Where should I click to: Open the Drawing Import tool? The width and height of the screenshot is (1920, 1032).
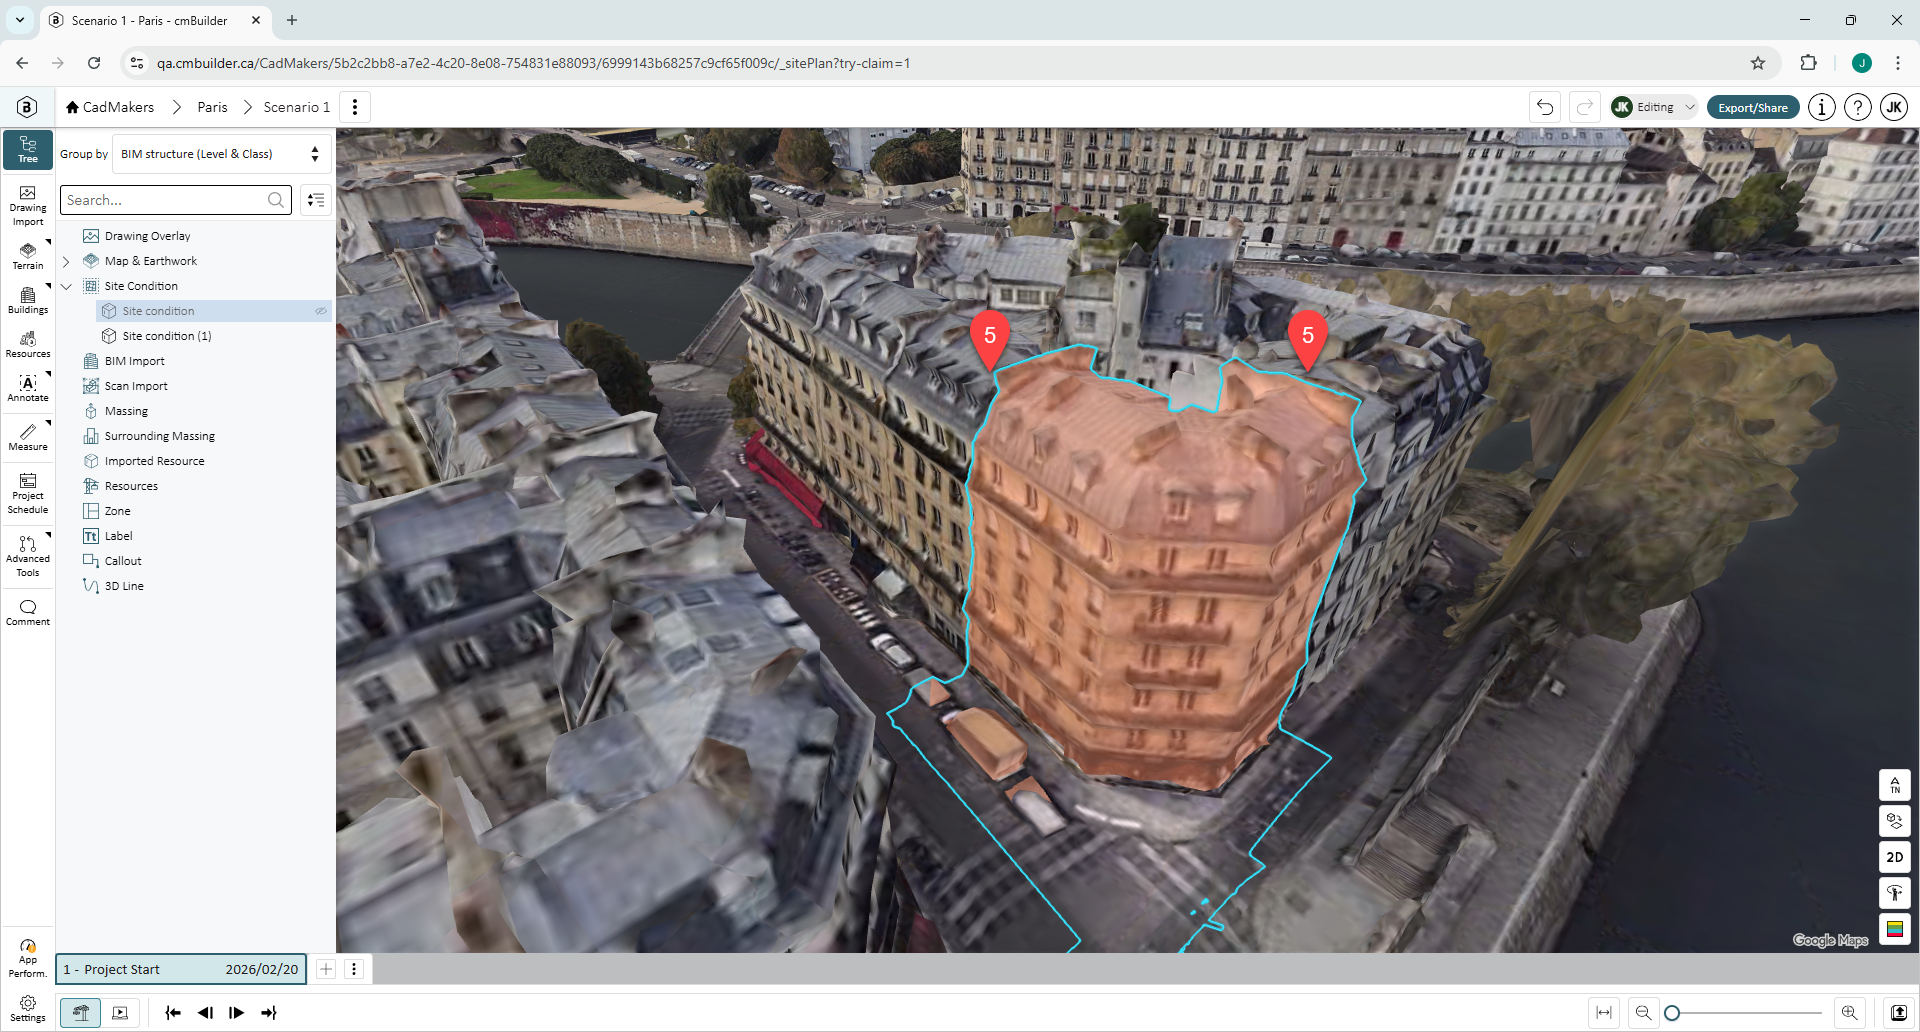(28, 206)
